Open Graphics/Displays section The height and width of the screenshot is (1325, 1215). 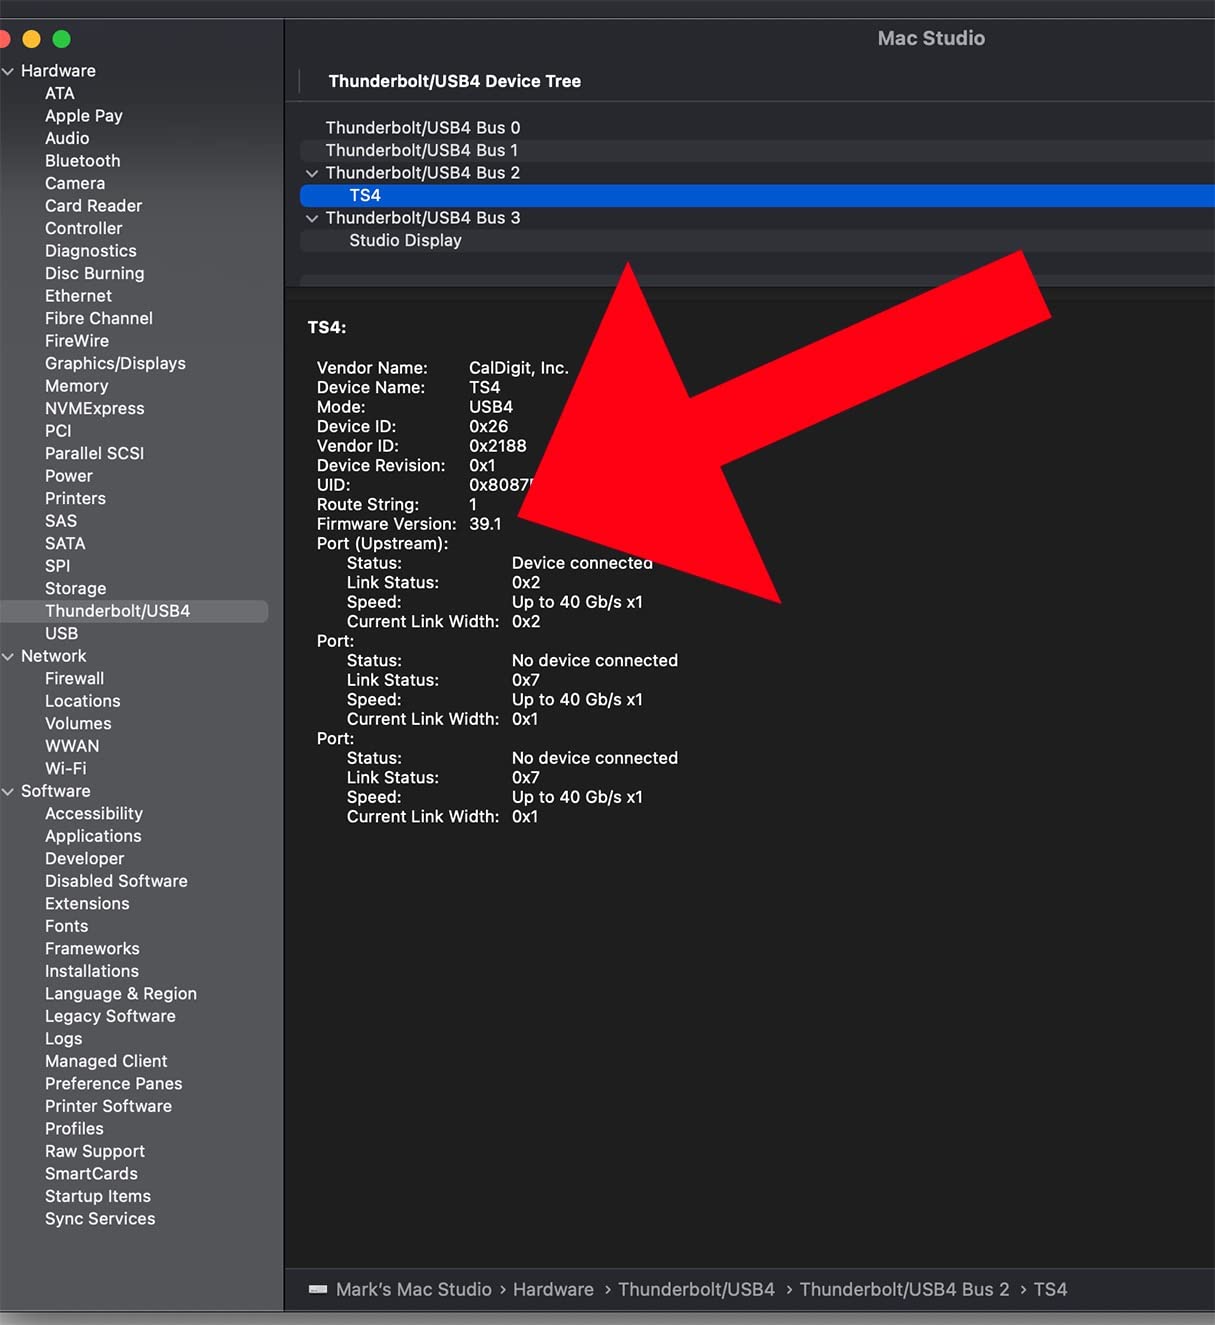(116, 363)
